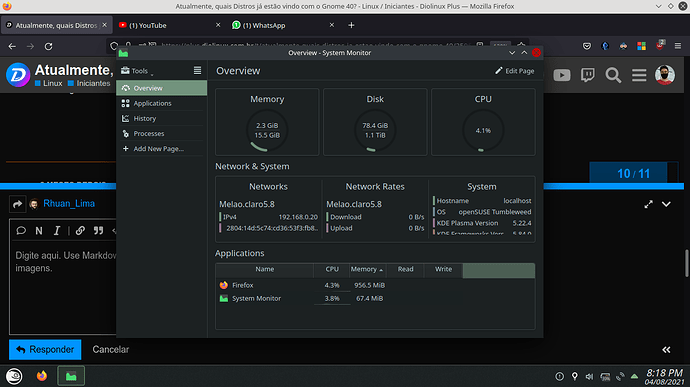
Task: Click the Responder button
Action: [x=45, y=350]
